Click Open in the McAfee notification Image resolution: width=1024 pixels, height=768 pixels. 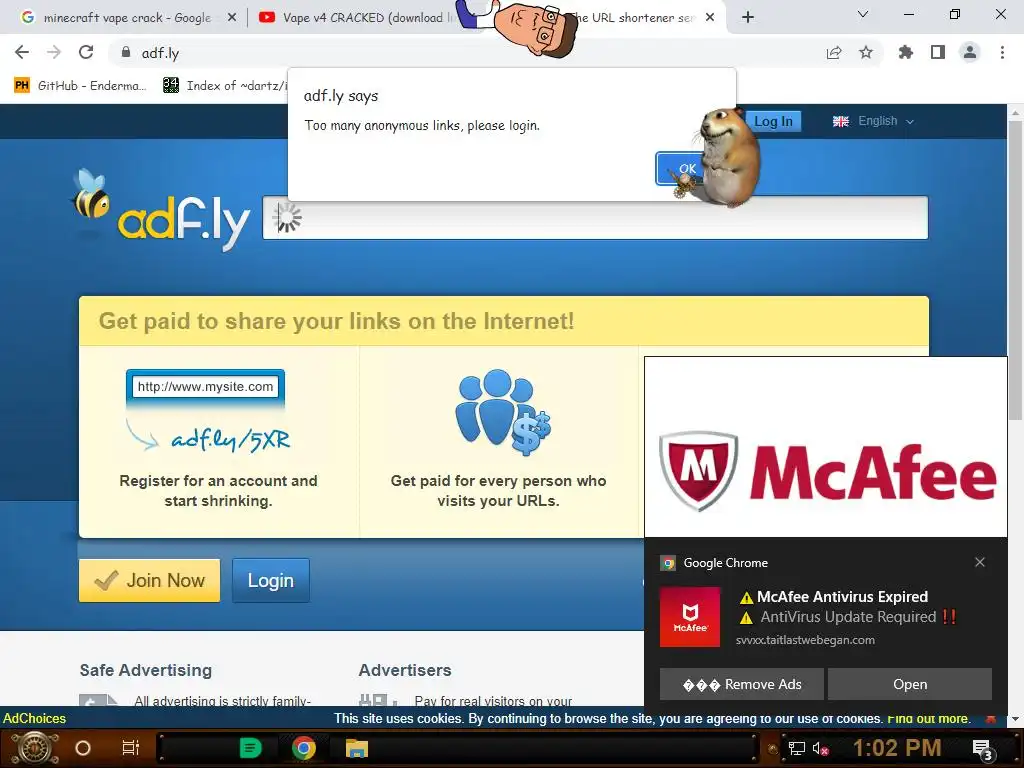click(x=910, y=684)
